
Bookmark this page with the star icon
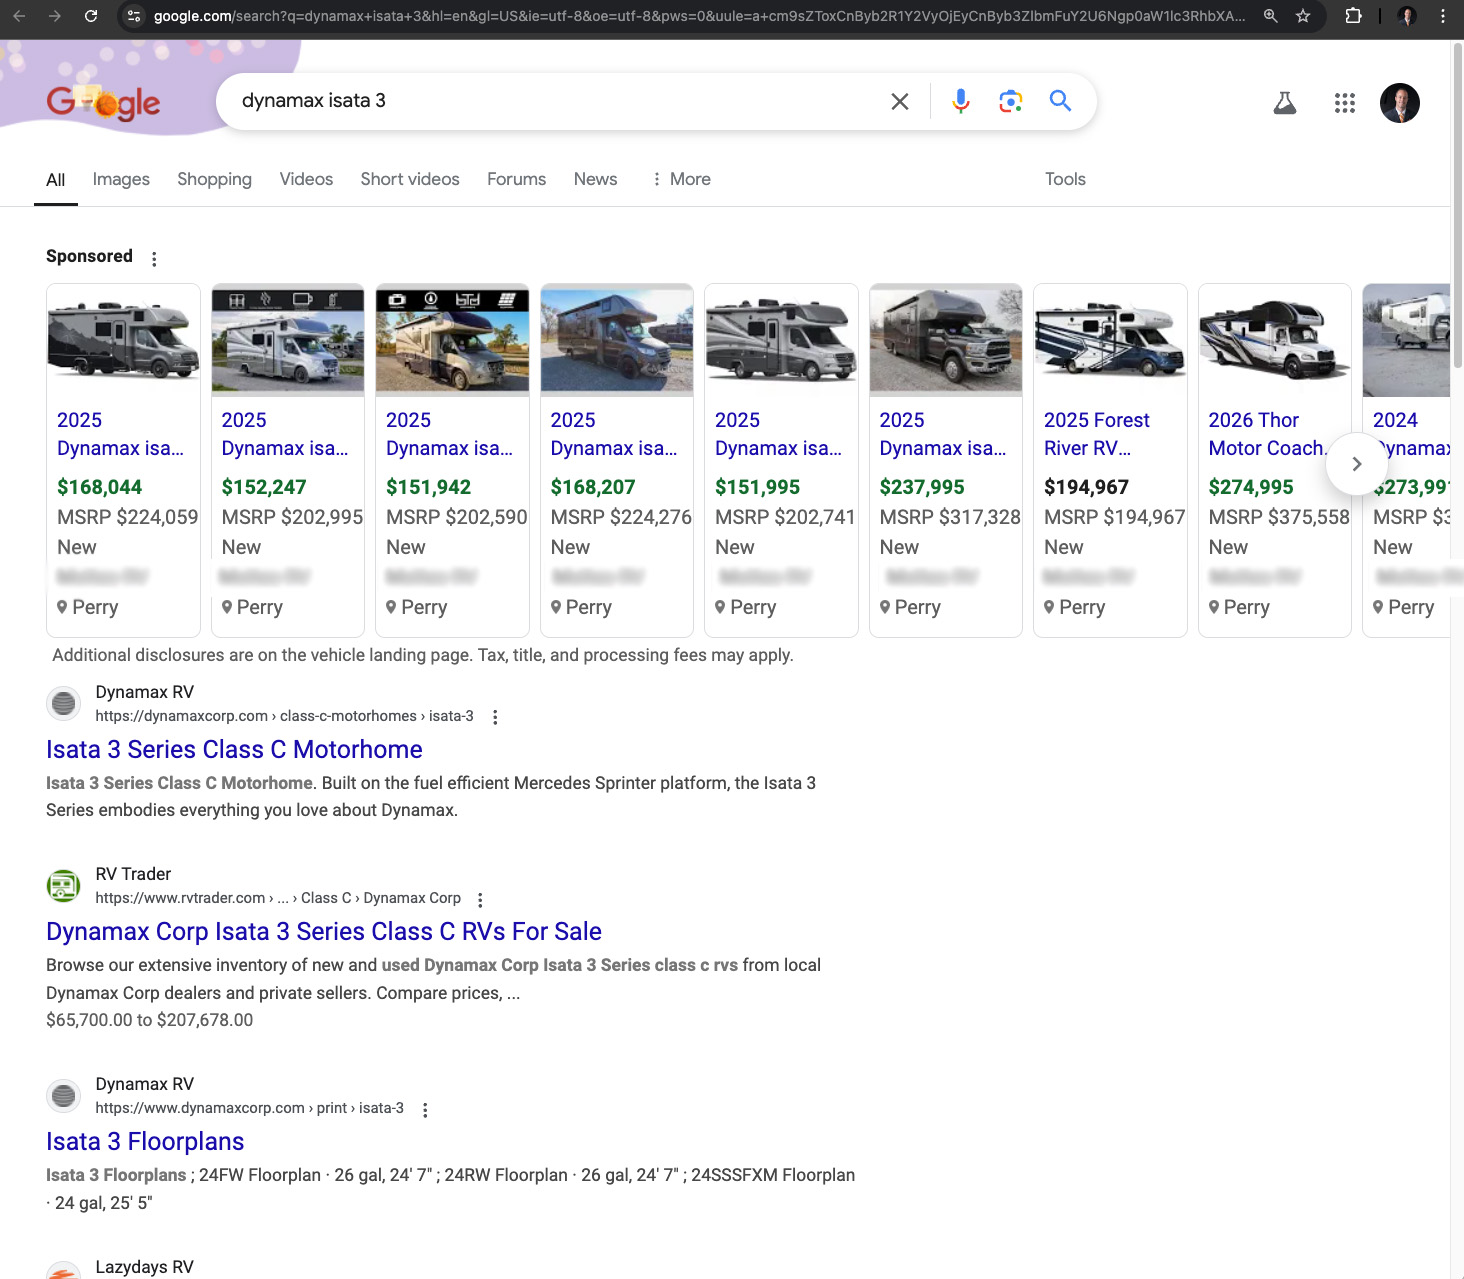[x=1303, y=16]
